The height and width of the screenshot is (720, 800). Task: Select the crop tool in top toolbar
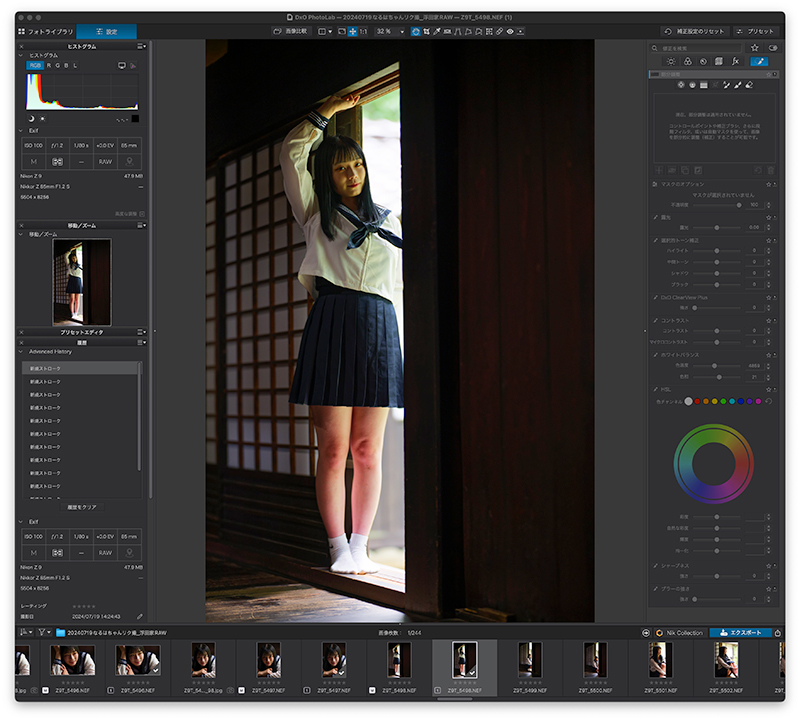pyautogui.click(x=427, y=32)
